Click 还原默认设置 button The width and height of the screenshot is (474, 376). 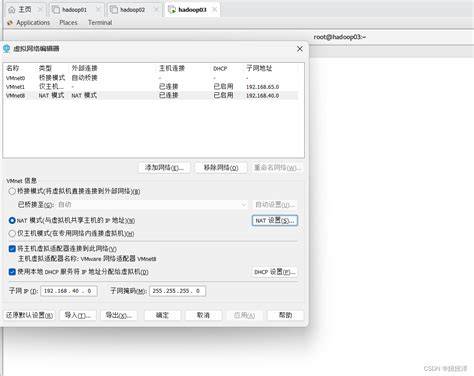point(29,315)
